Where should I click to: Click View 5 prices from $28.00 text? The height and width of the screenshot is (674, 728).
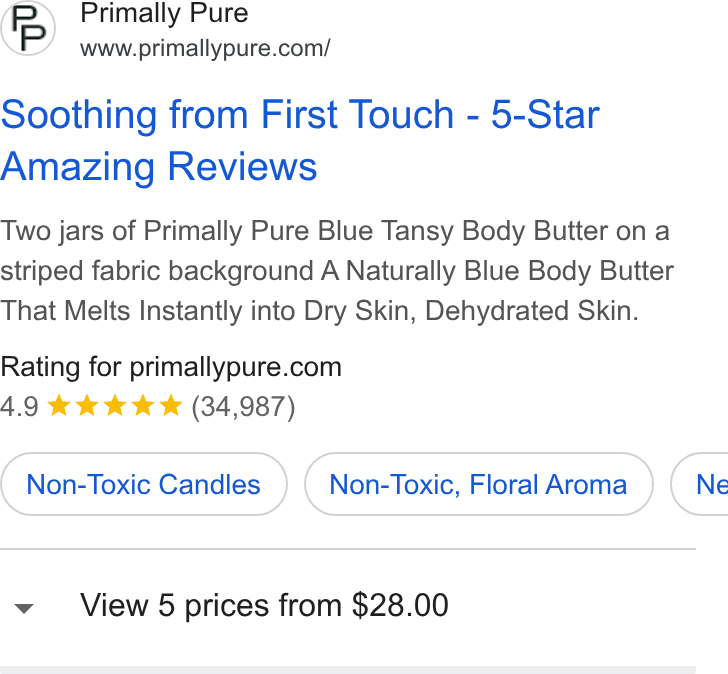click(x=264, y=605)
